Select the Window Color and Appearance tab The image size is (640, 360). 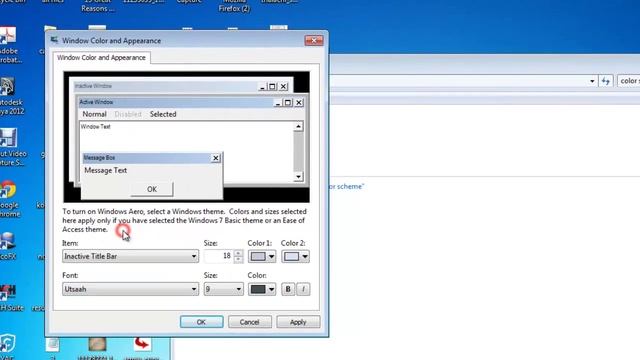[x=101, y=58]
